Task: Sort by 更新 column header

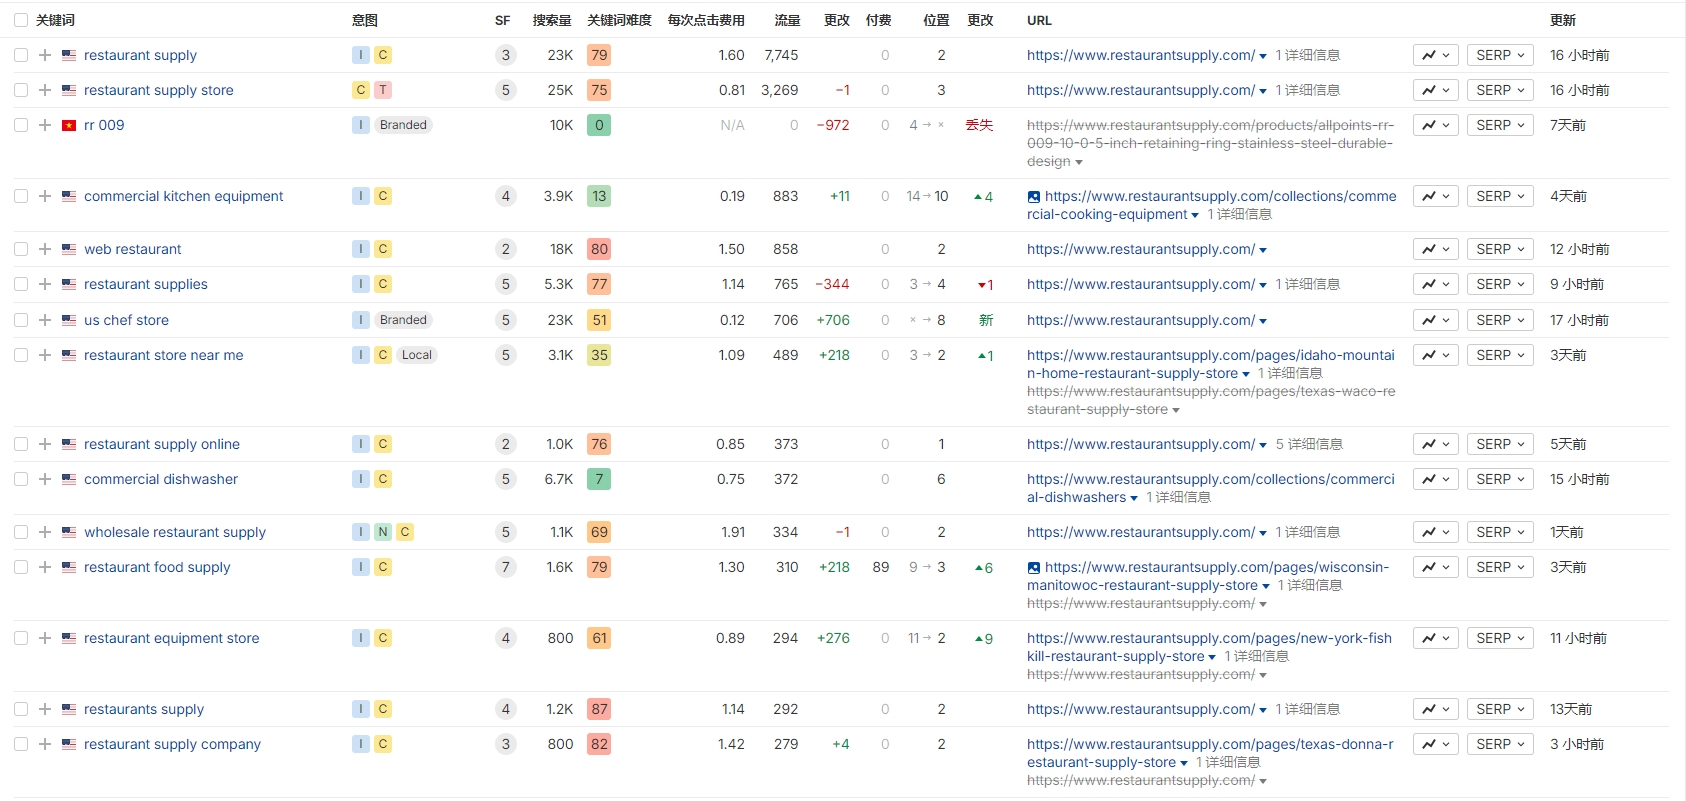Action: point(1563,20)
